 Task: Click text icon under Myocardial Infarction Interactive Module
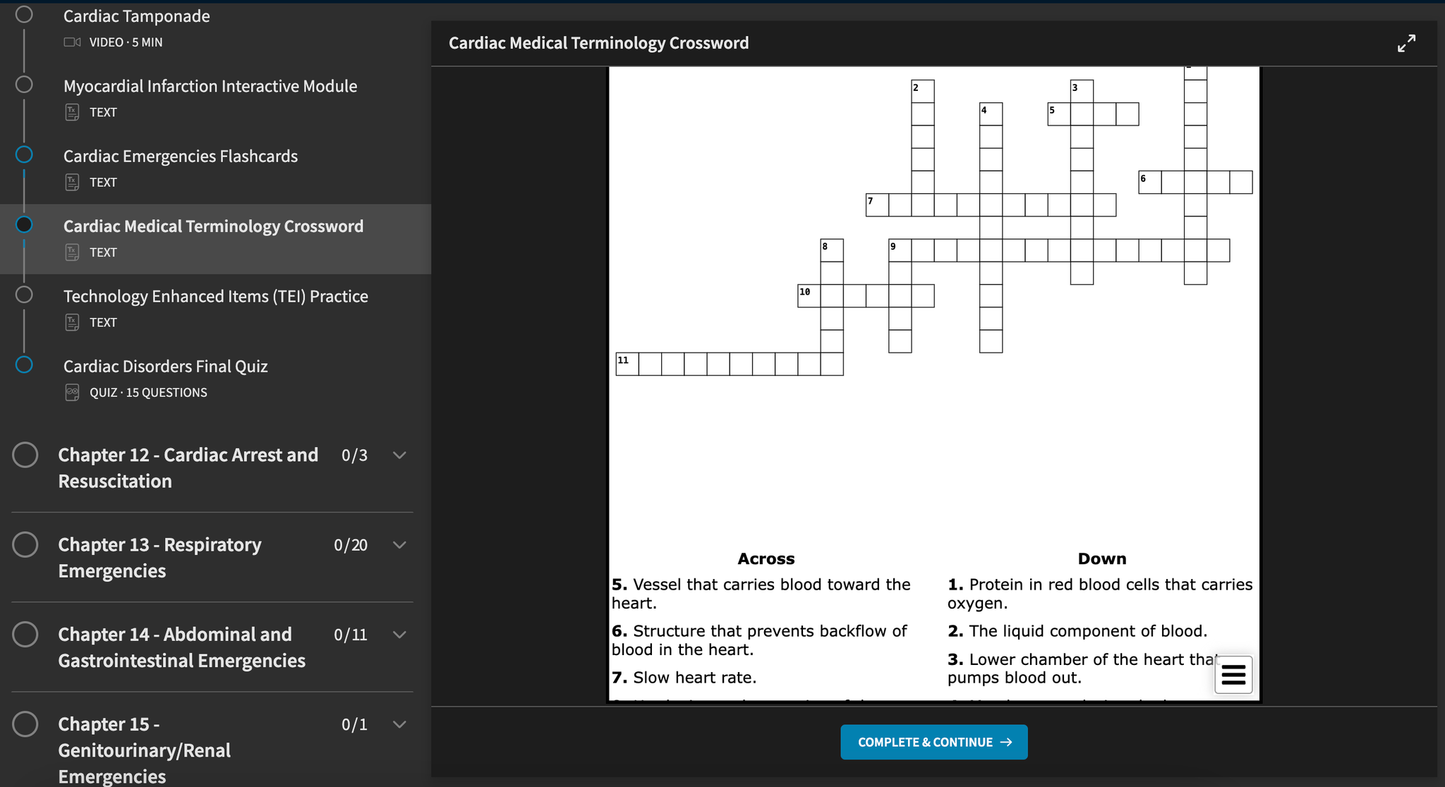pyautogui.click(x=72, y=112)
